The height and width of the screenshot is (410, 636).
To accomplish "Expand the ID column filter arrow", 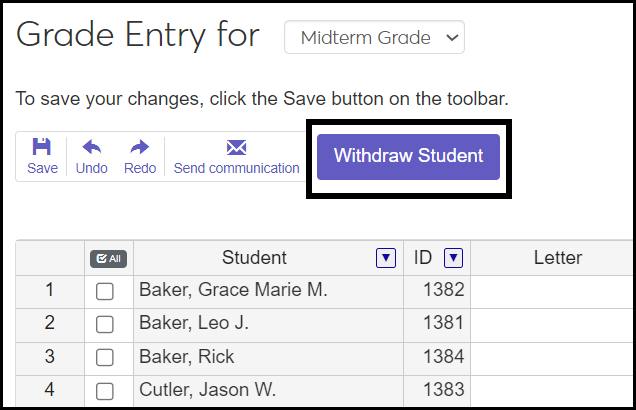I will tap(453, 258).
